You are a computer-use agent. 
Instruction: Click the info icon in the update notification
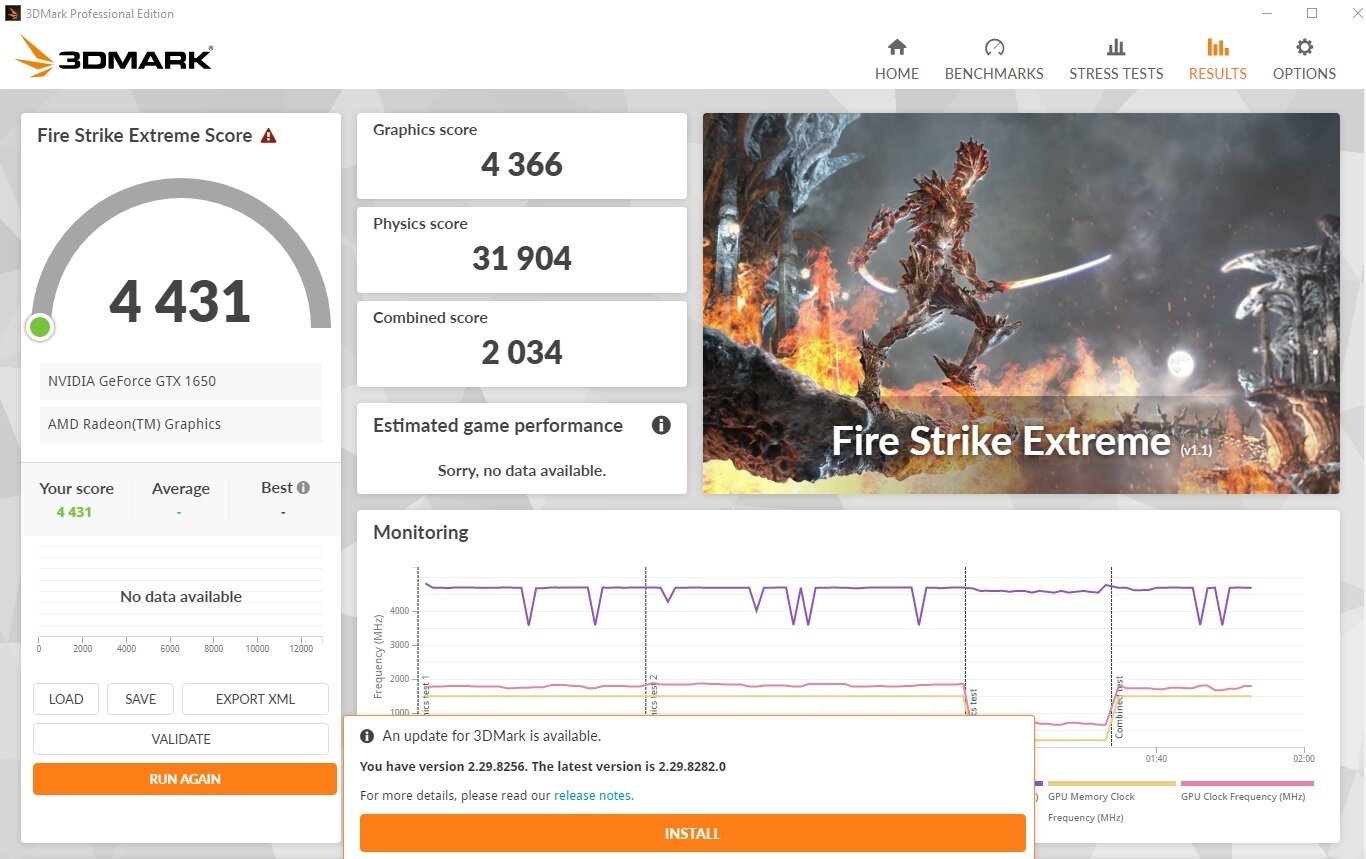[x=367, y=736]
